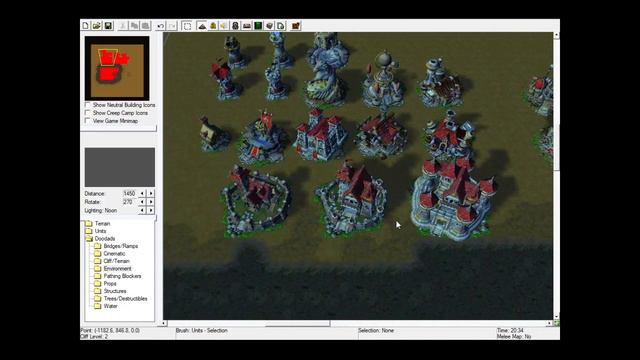Select the gryphon aviary stone statue building
Viewport: 640px width, 360px height.
325,69
